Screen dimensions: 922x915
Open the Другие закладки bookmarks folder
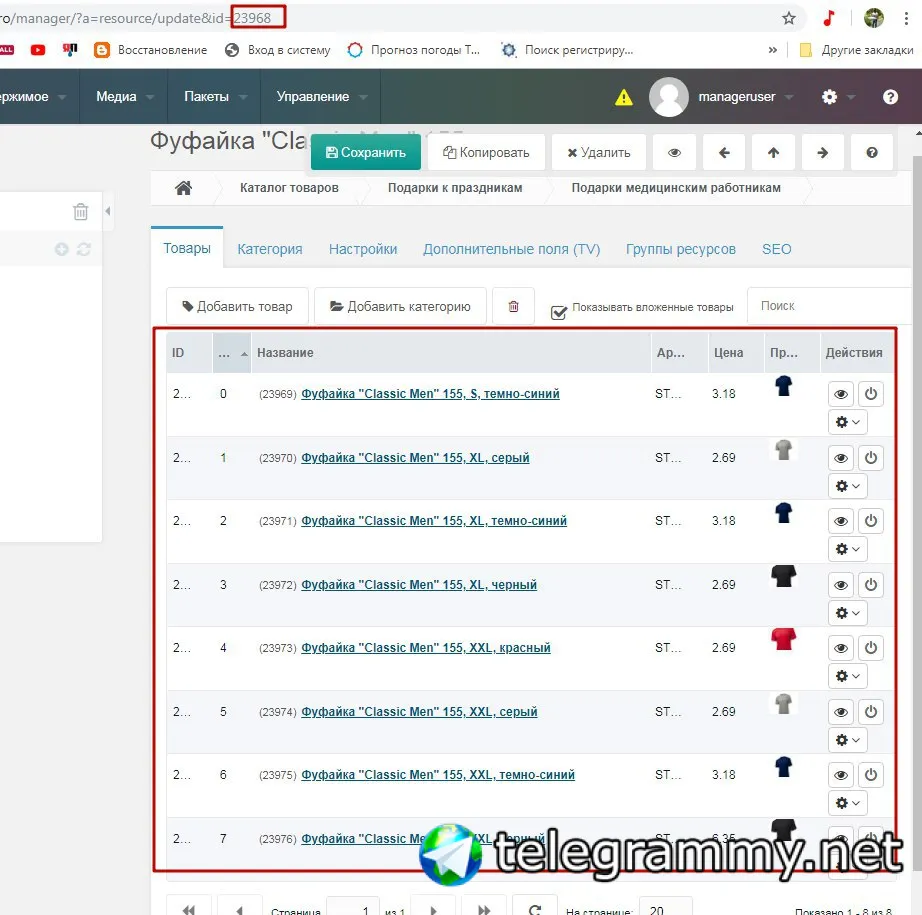tap(857, 50)
